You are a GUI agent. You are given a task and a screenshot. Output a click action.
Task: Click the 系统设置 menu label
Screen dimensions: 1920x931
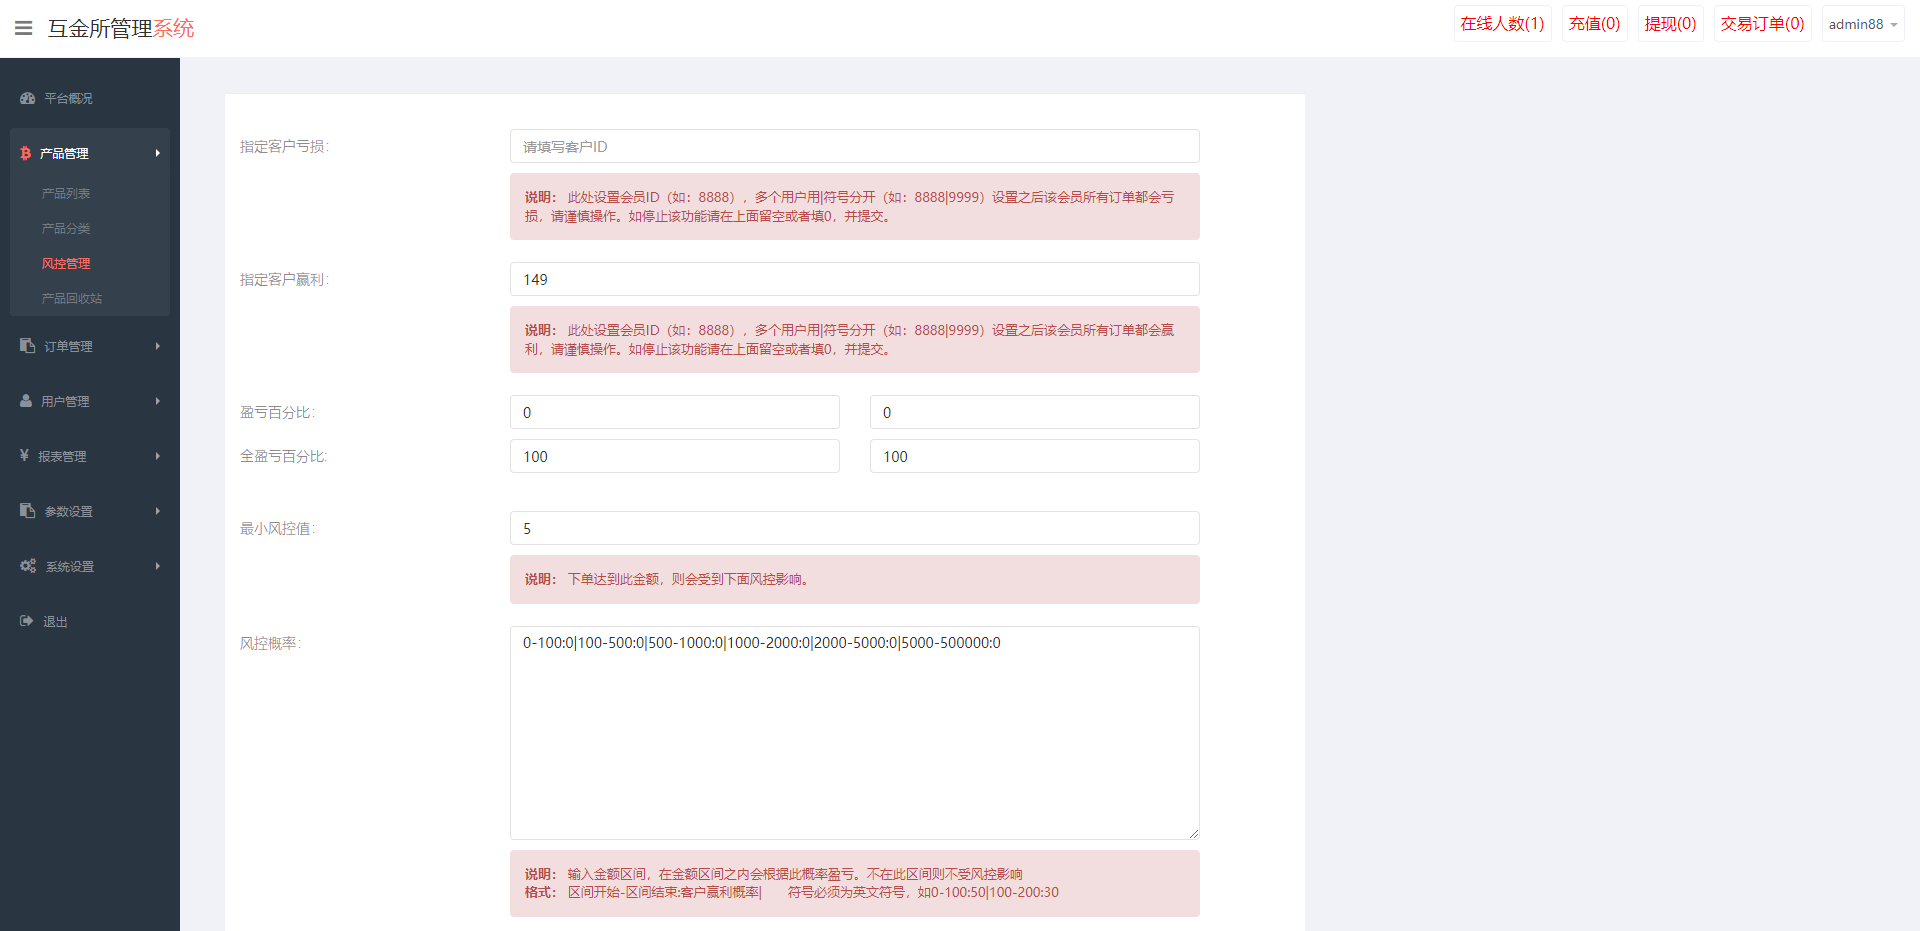pos(70,566)
